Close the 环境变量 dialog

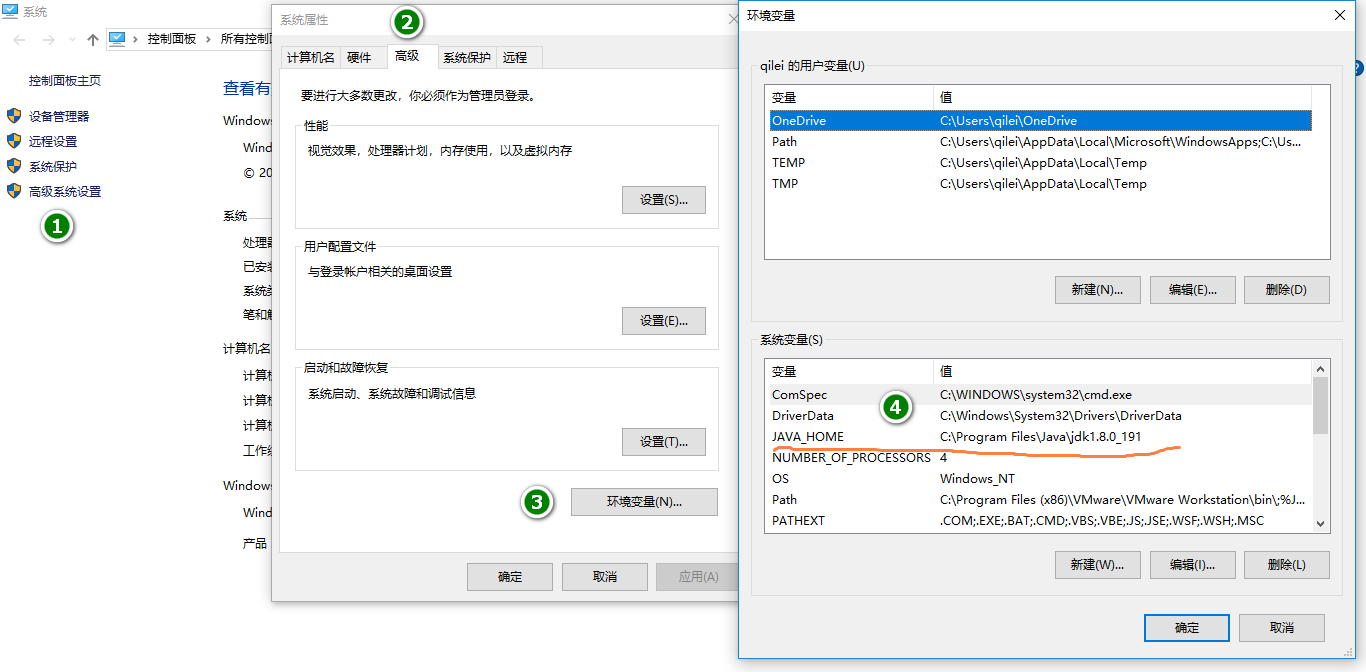tap(1340, 15)
